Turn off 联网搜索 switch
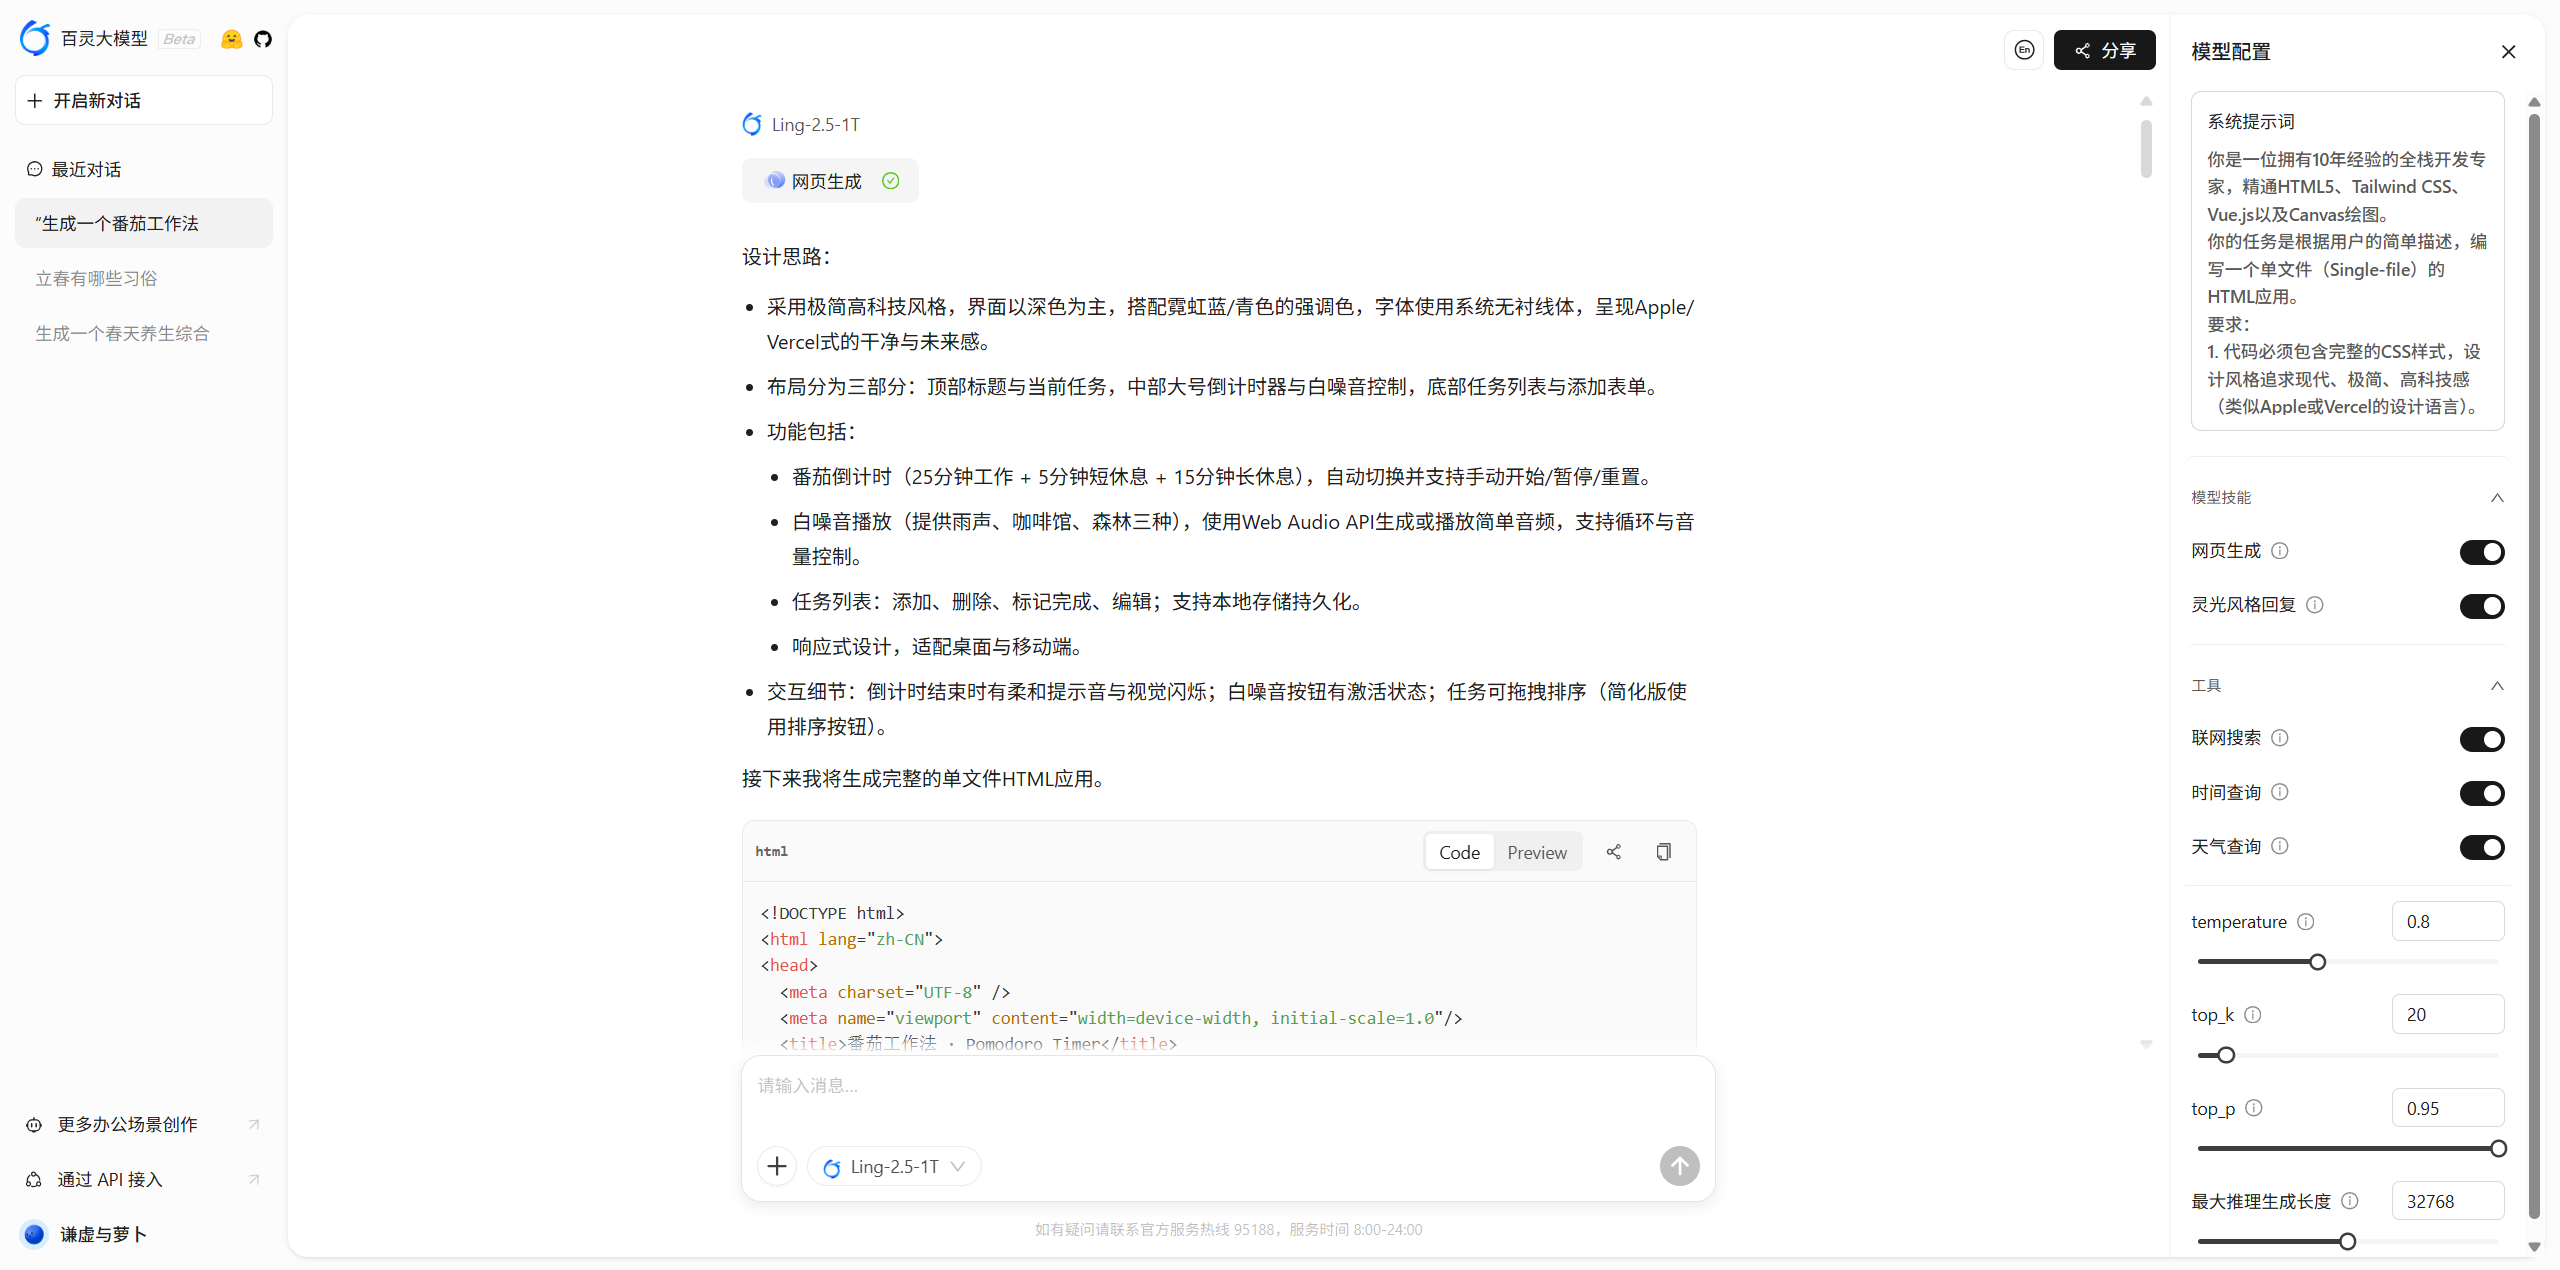Viewport: 2560px width, 1270px height. point(2481,739)
